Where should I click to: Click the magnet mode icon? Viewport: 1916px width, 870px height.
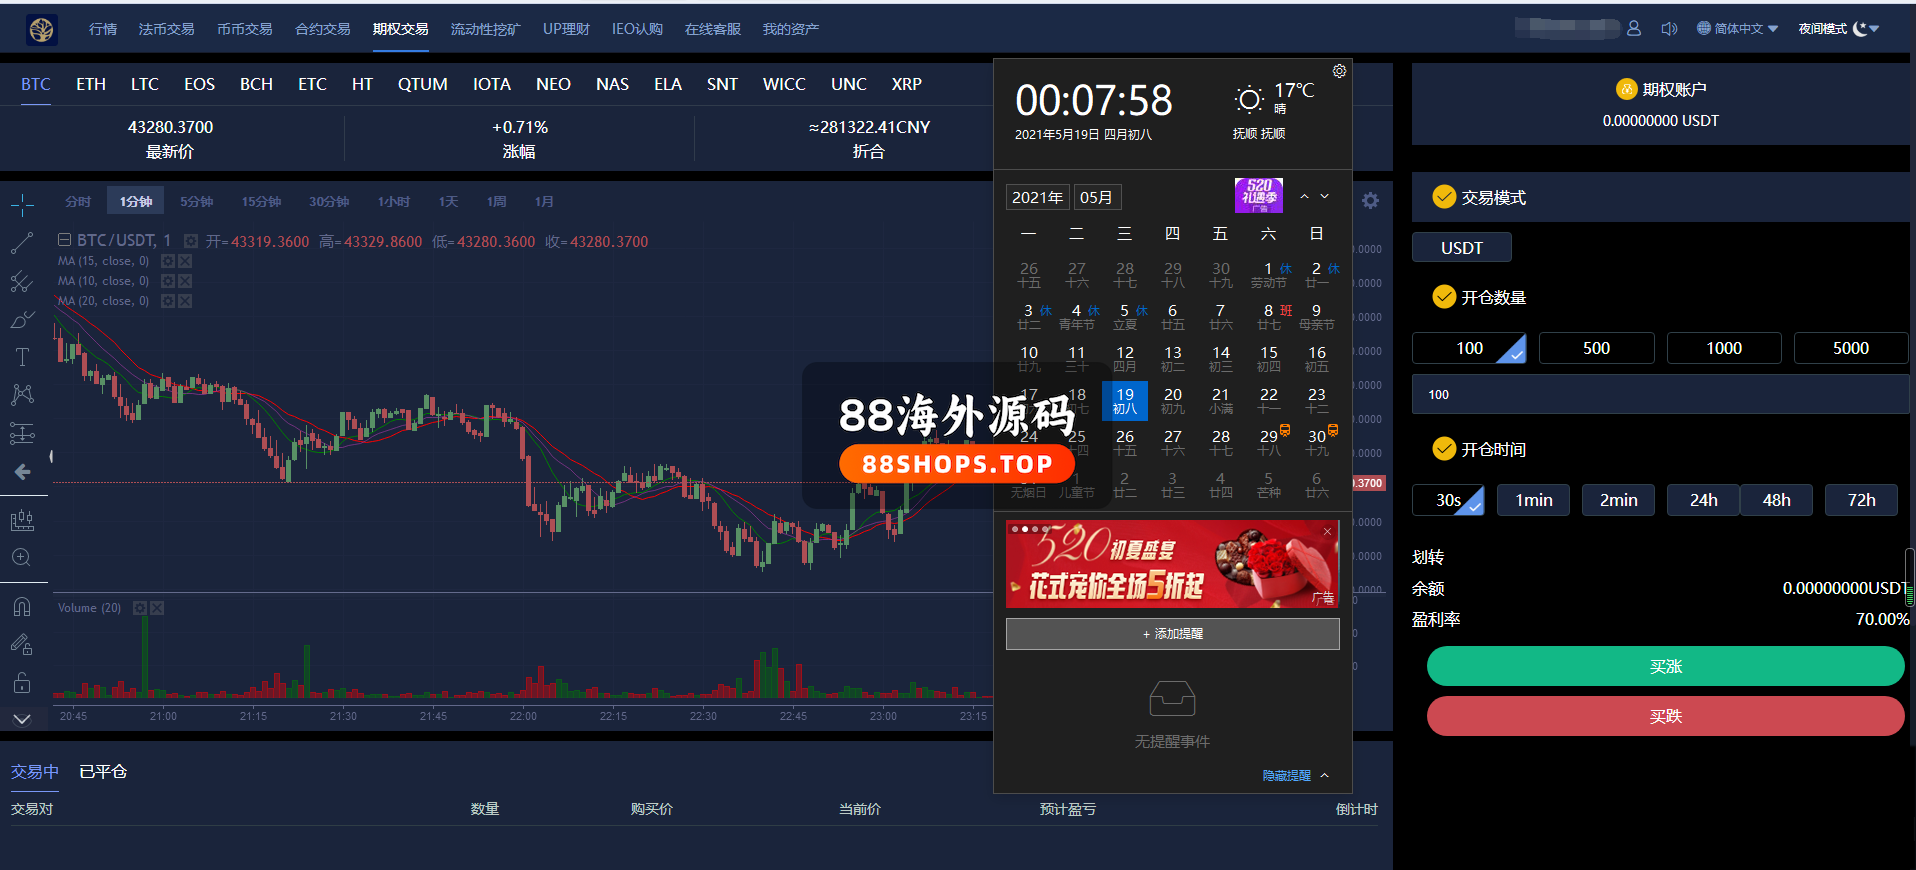point(22,607)
